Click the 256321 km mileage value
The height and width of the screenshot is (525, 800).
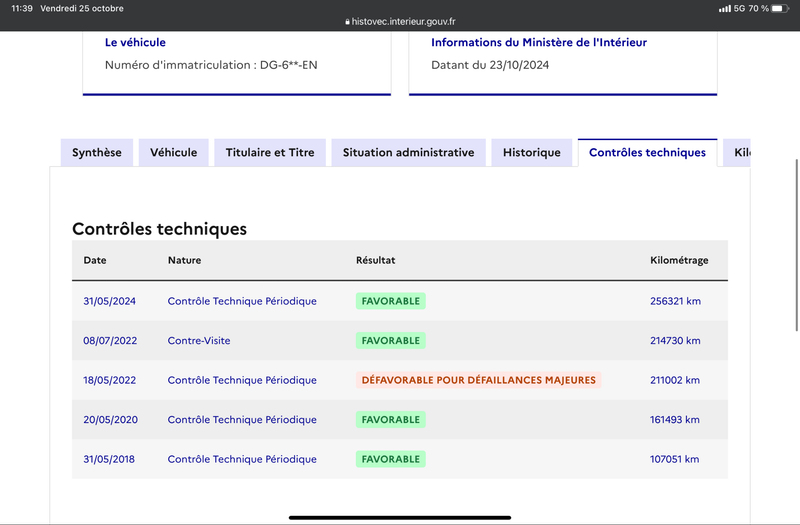(x=676, y=301)
